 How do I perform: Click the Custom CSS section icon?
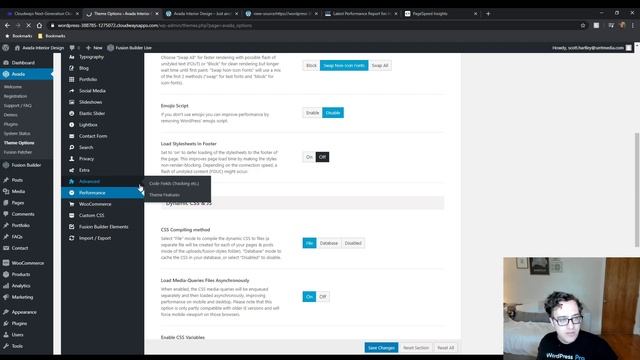tap(72, 215)
